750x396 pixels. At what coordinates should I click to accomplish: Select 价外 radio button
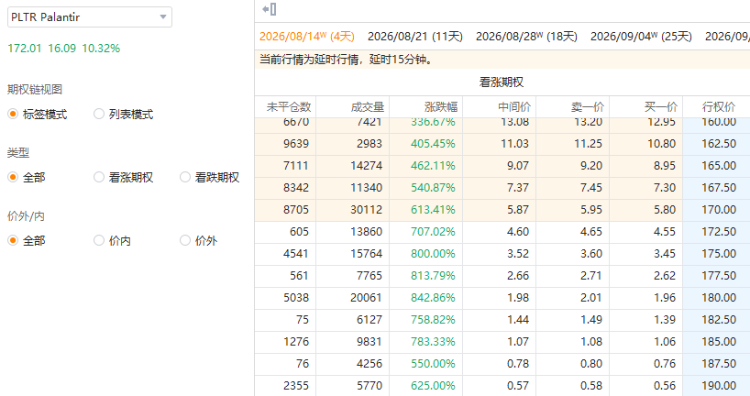pos(185,240)
